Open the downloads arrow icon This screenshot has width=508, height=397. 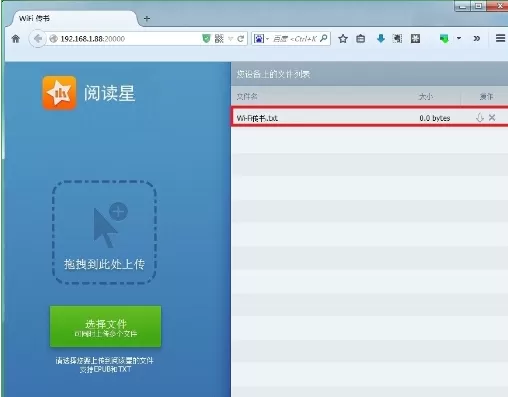pos(381,39)
